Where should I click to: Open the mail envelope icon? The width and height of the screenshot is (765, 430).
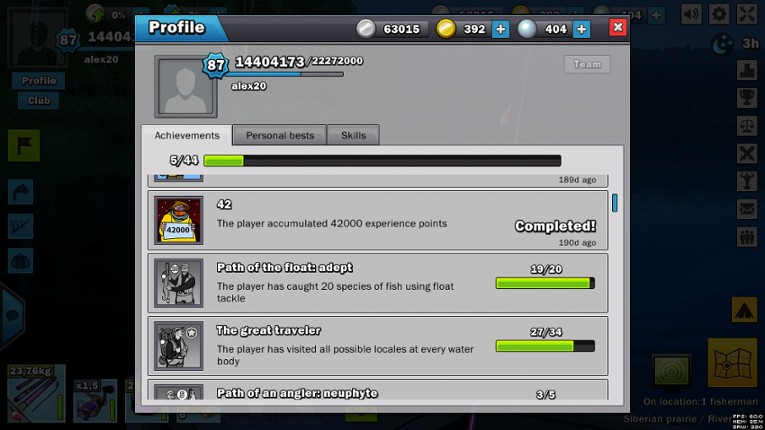click(746, 209)
